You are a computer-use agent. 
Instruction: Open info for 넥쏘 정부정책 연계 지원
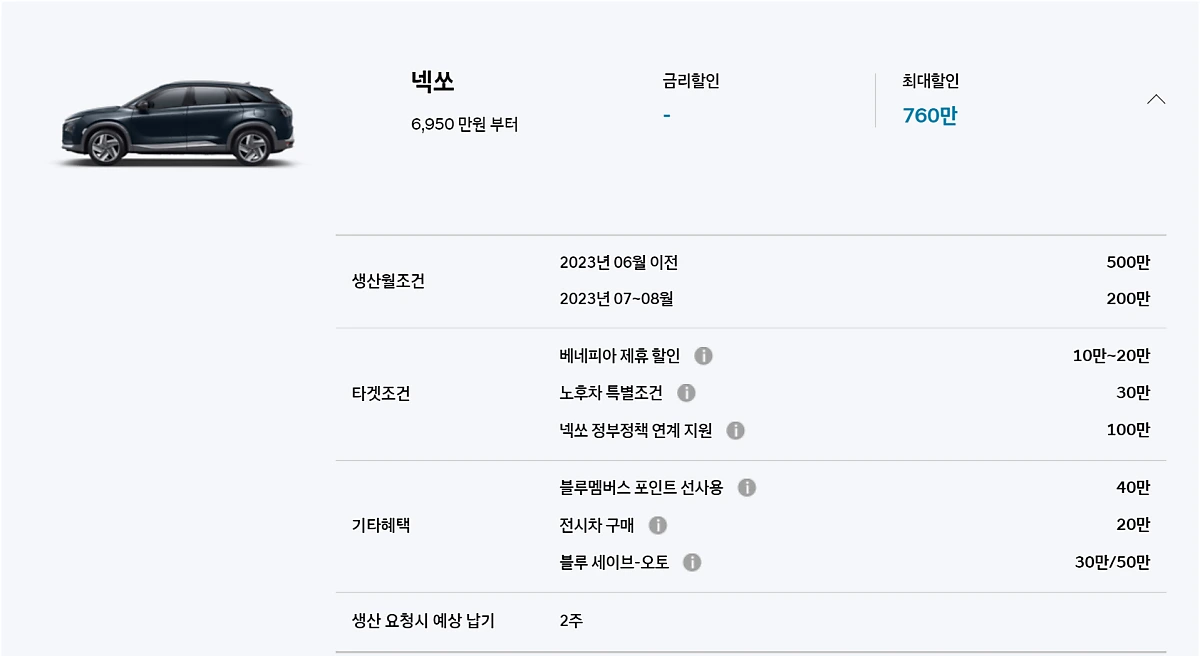[x=735, y=431]
